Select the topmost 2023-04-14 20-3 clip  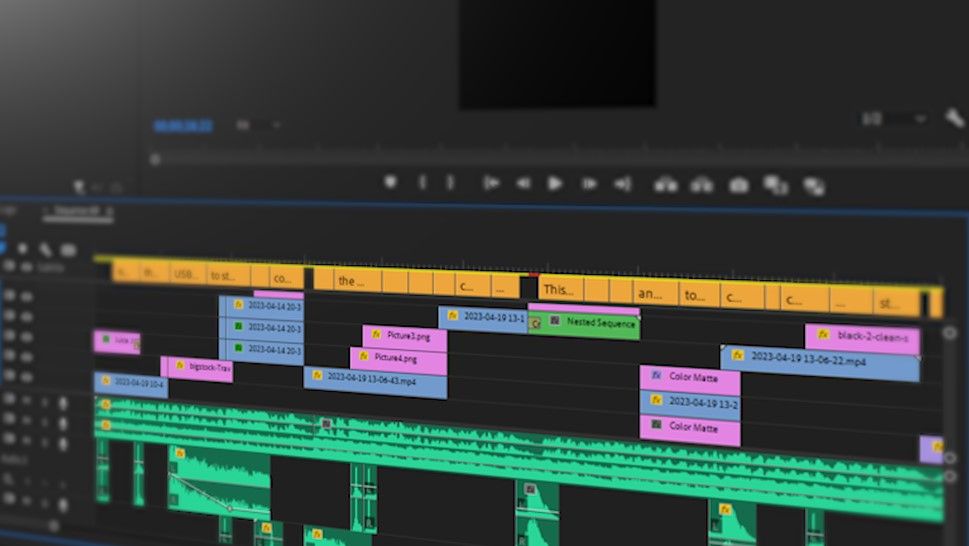pyautogui.click(x=261, y=307)
